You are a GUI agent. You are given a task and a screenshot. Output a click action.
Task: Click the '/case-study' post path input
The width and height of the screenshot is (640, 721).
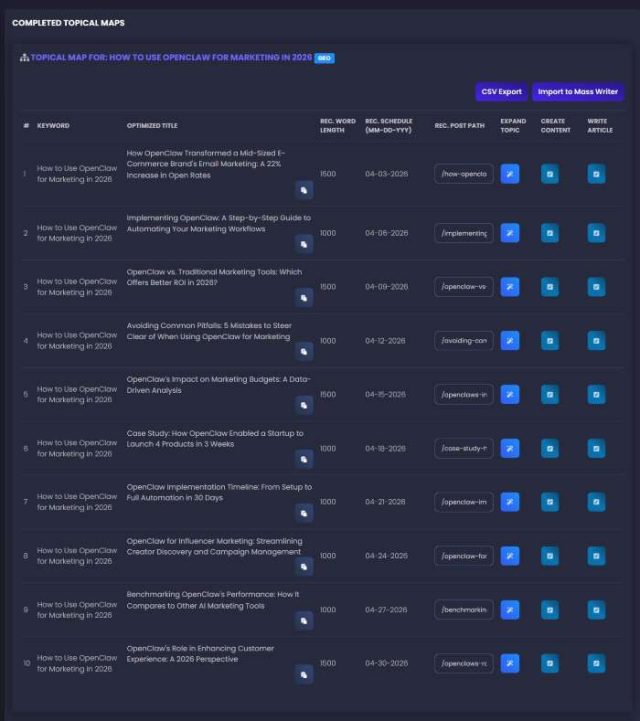(x=464, y=448)
